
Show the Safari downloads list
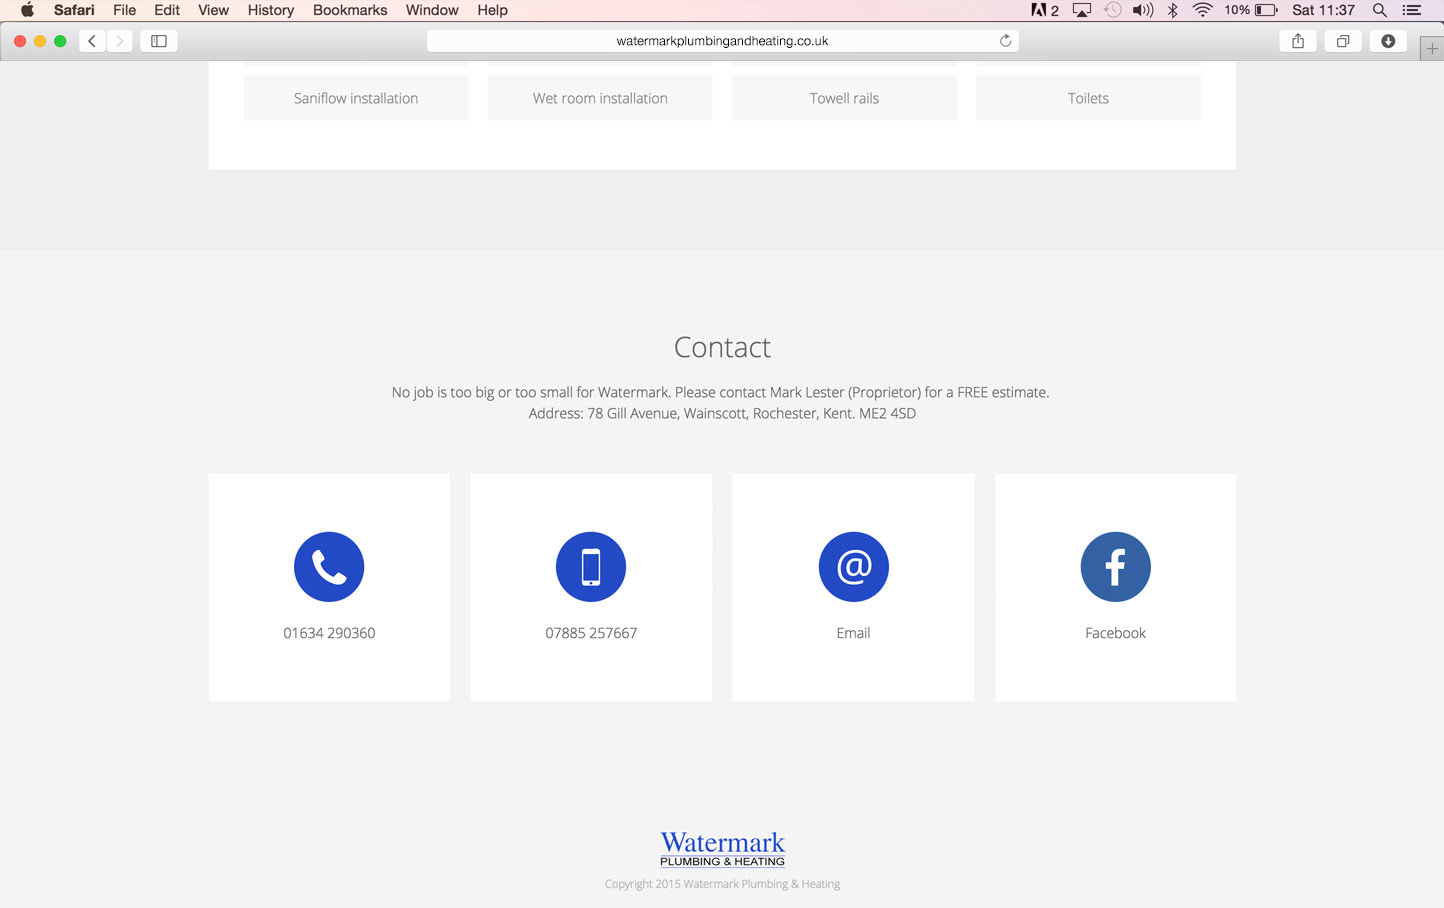[x=1388, y=41]
